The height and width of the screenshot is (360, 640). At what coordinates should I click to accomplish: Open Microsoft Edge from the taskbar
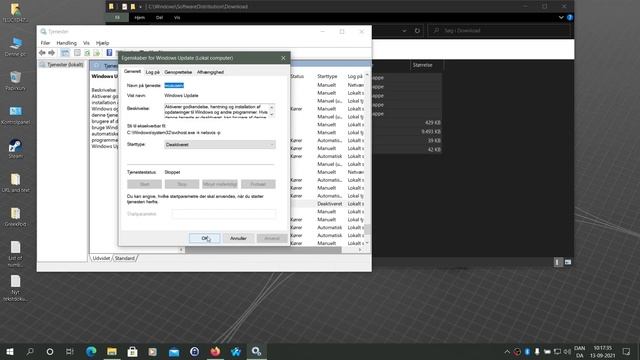[91, 351]
